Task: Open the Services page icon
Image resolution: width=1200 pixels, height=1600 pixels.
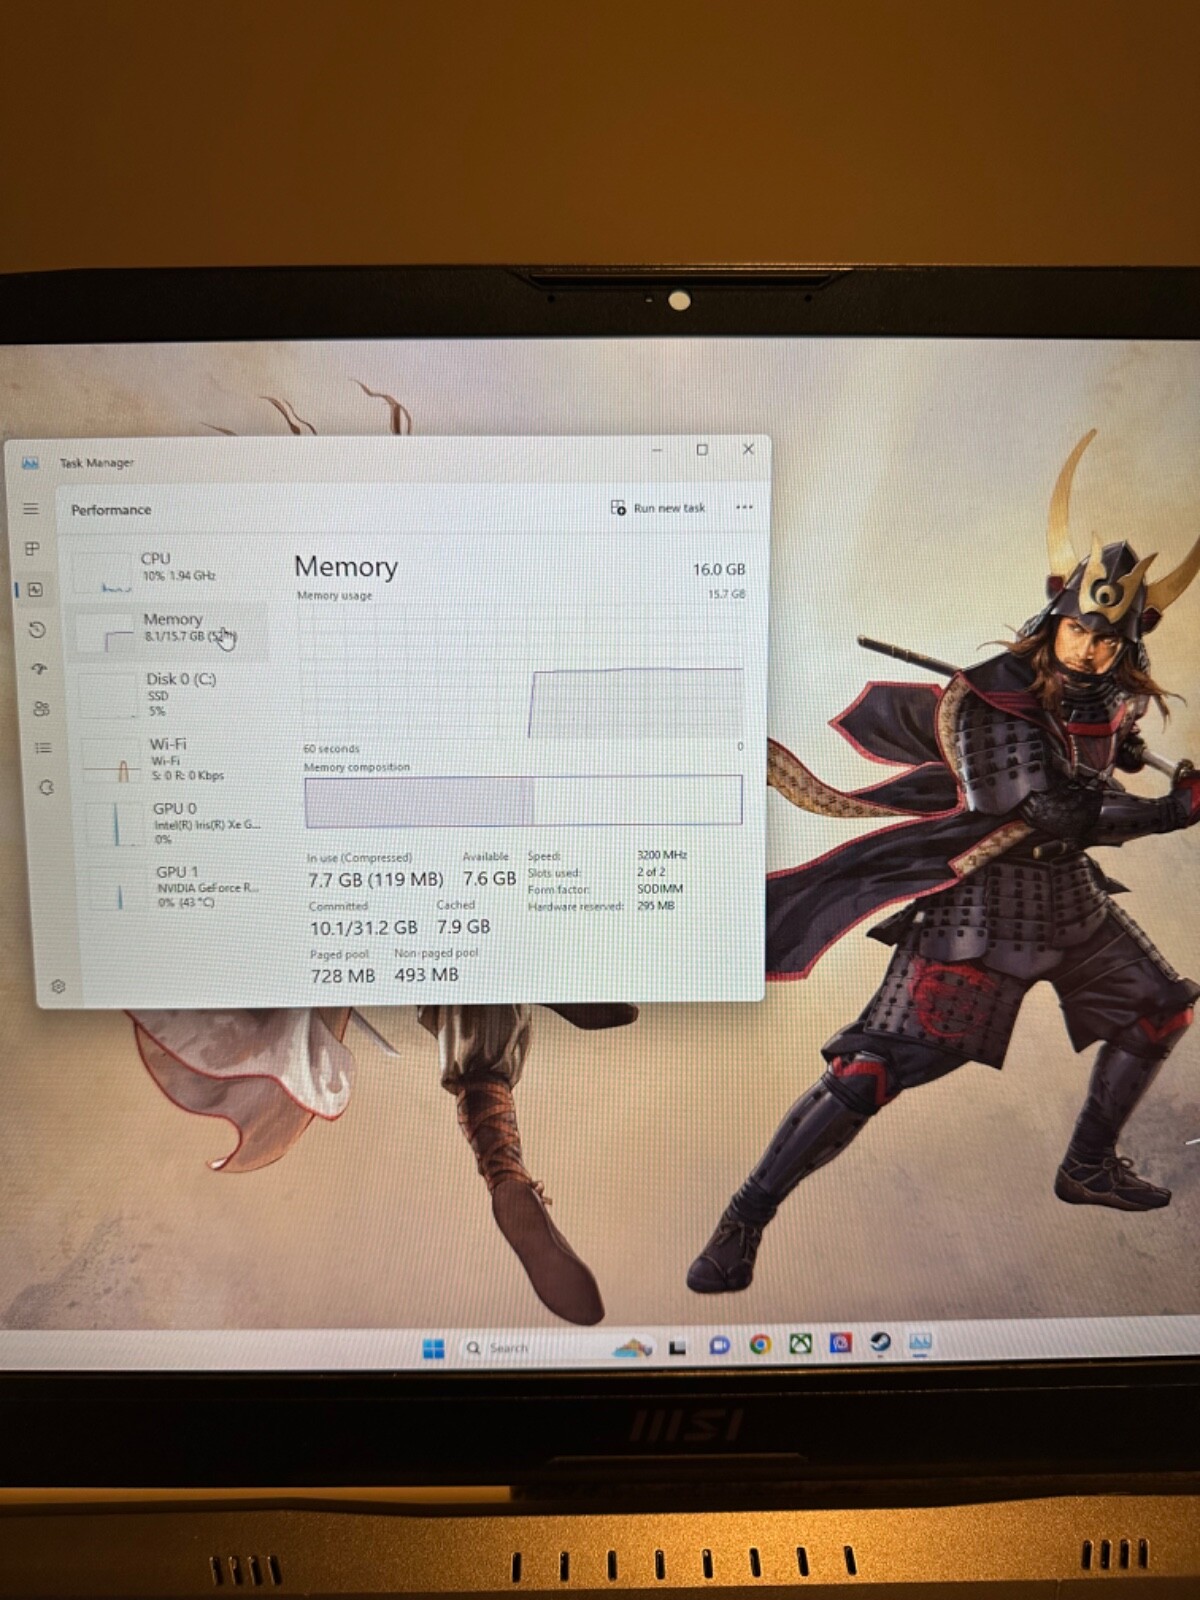Action: pos(46,788)
